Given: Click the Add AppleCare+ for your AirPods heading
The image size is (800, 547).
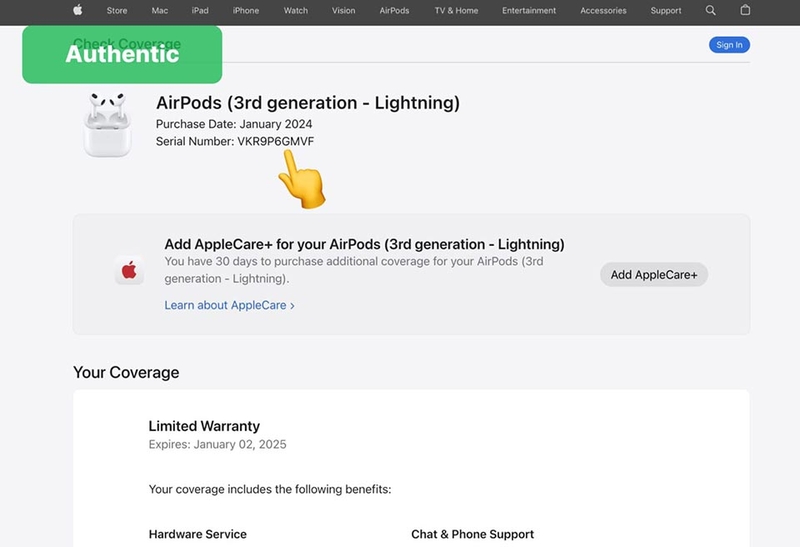Looking at the screenshot, I should [364, 244].
